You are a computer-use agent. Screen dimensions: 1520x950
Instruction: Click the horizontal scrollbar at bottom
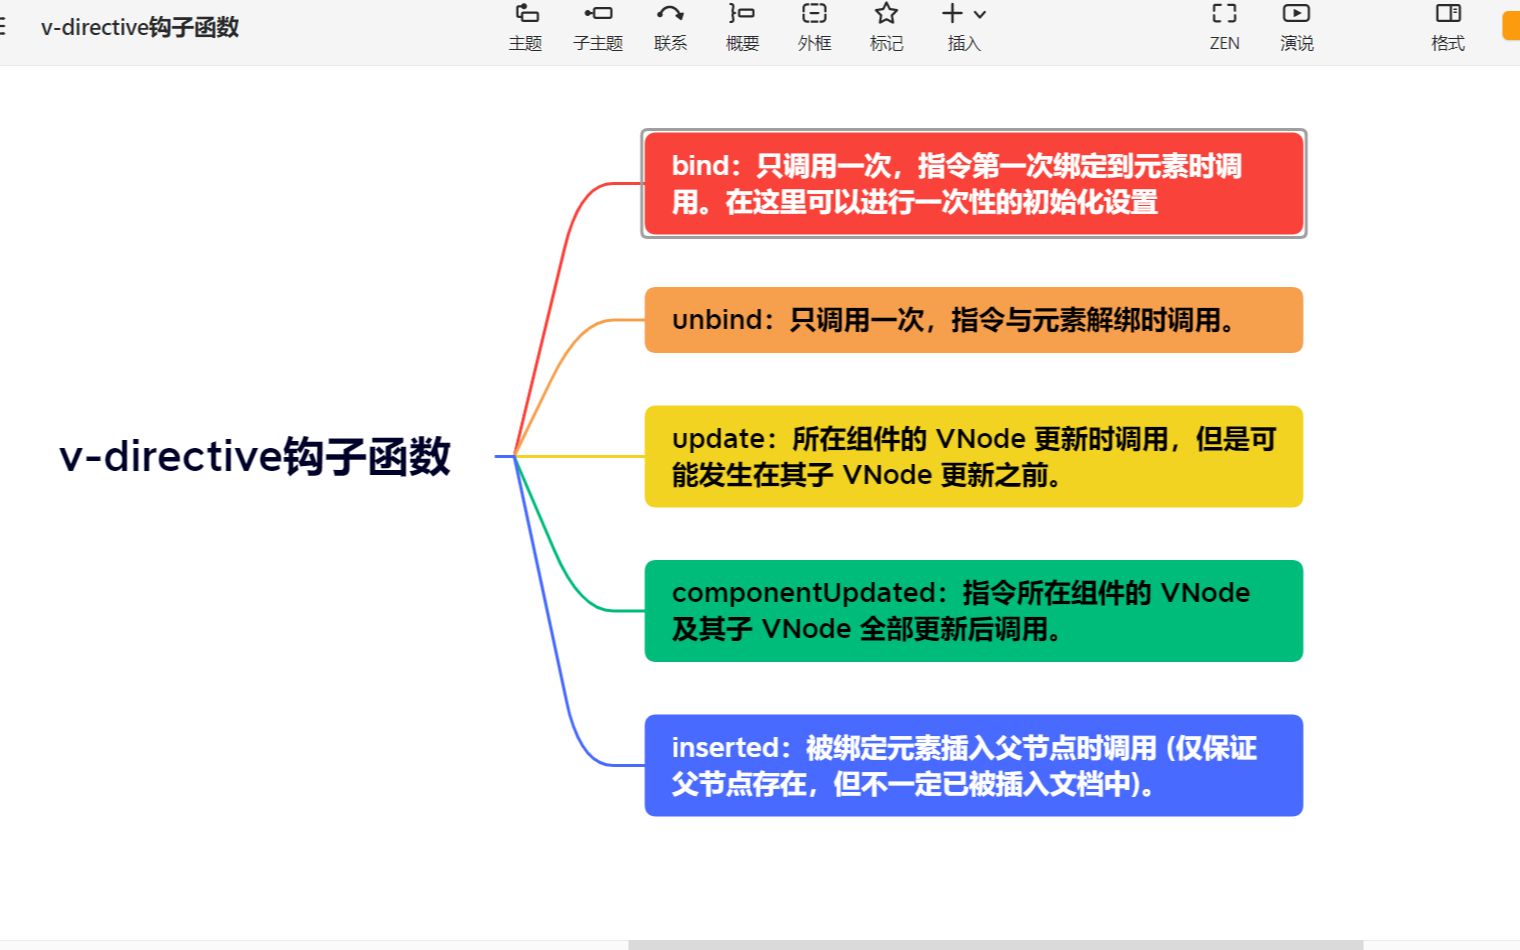click(x=995, y=945)
